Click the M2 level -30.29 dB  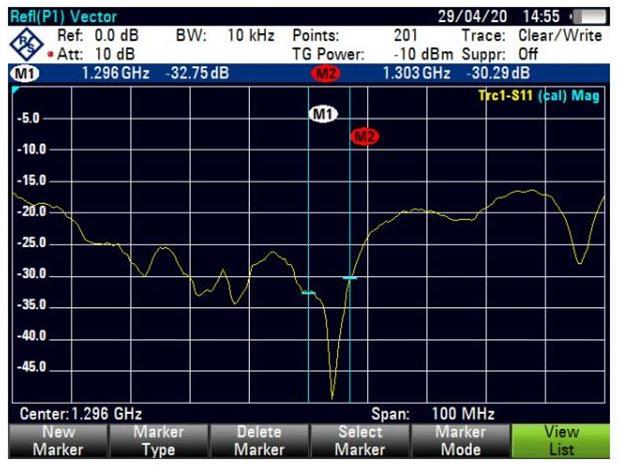[498, 74]
